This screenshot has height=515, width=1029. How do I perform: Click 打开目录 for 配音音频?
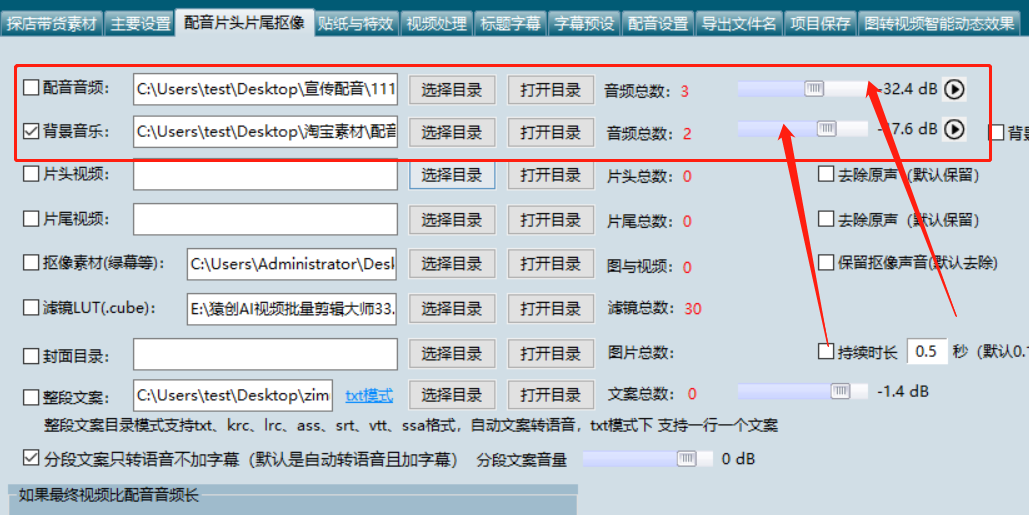coord(551,90)
